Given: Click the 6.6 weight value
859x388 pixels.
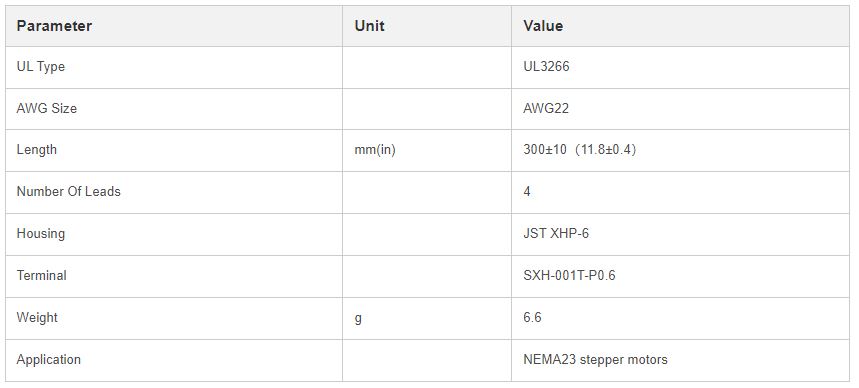Looking at the screenshot, I should point(532,318).
